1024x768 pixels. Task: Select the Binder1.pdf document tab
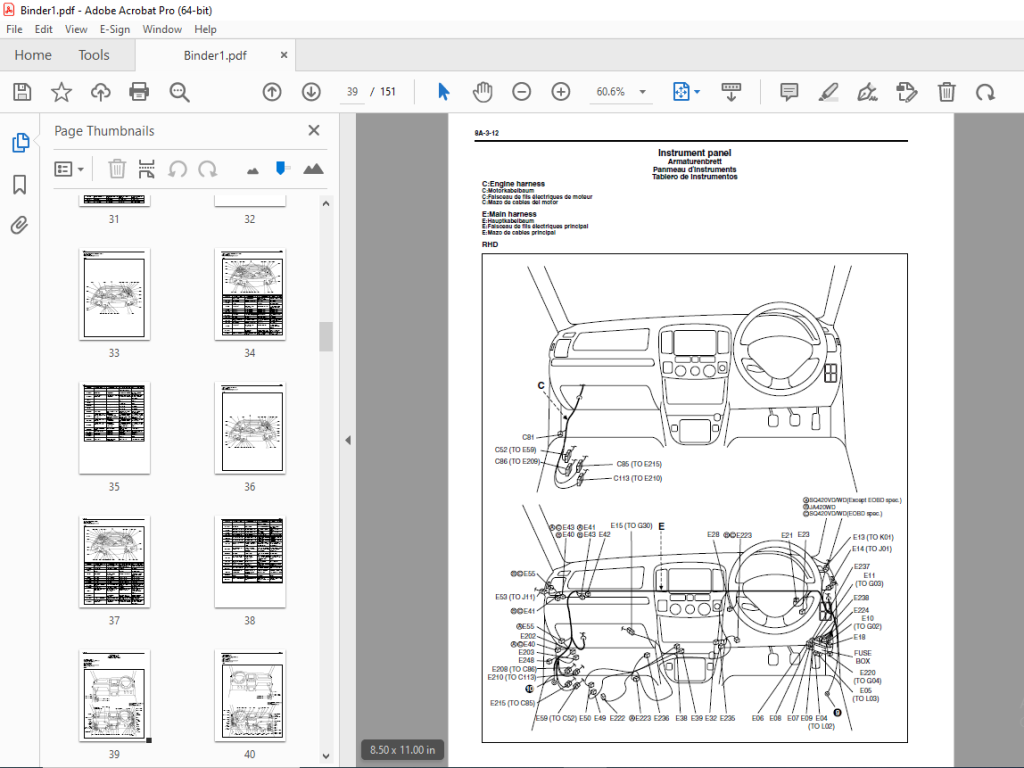pos(215,56)
